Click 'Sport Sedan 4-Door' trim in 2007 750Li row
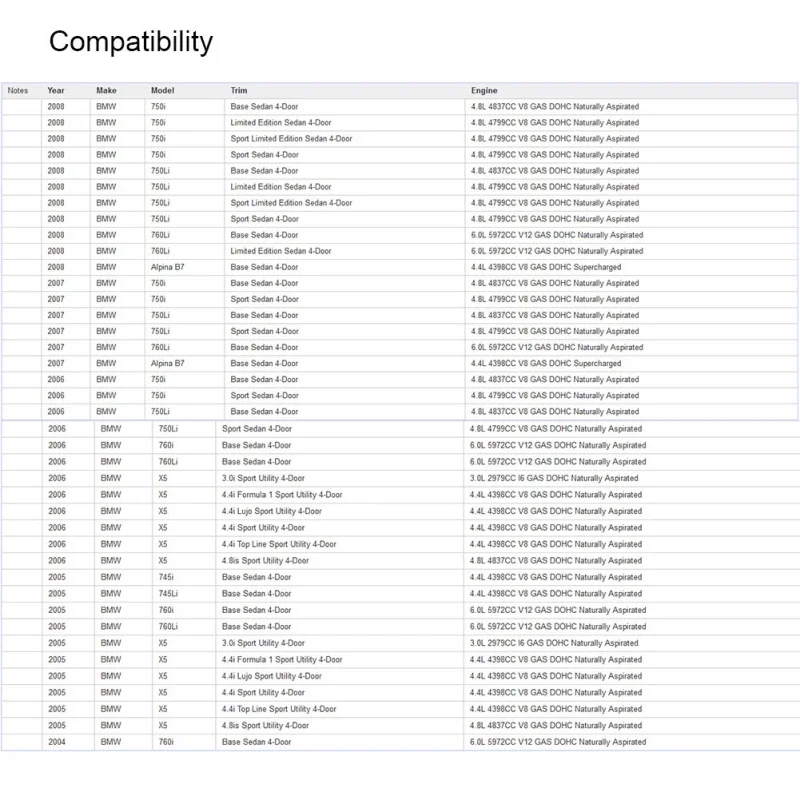 click(x=264, y=331)
